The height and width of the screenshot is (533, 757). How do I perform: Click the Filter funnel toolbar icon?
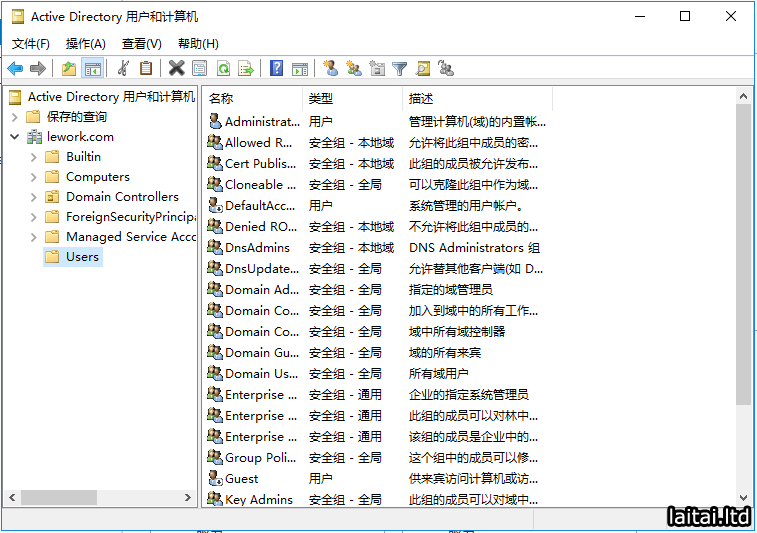(400, 68)
